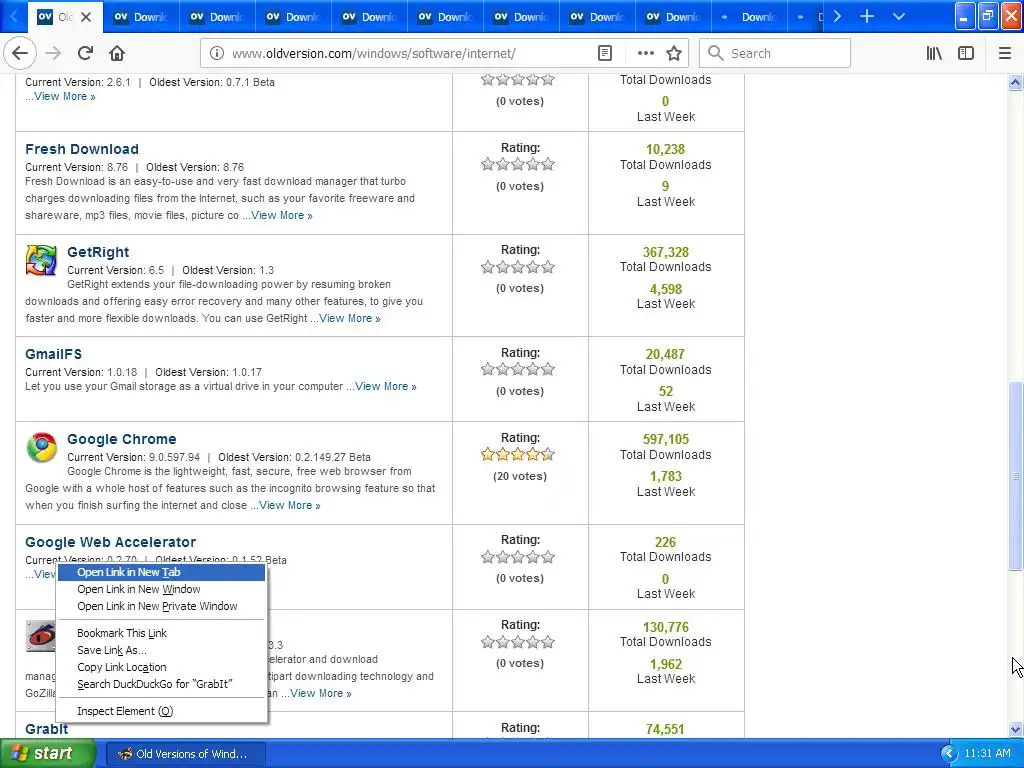
Task: Select Save Link As...
Action: [161, 650]
